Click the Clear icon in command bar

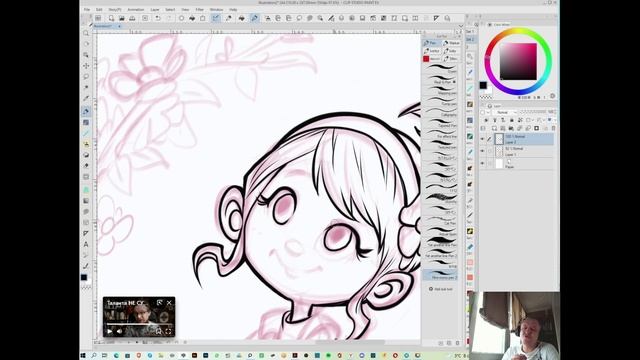(x=182, y=18)
